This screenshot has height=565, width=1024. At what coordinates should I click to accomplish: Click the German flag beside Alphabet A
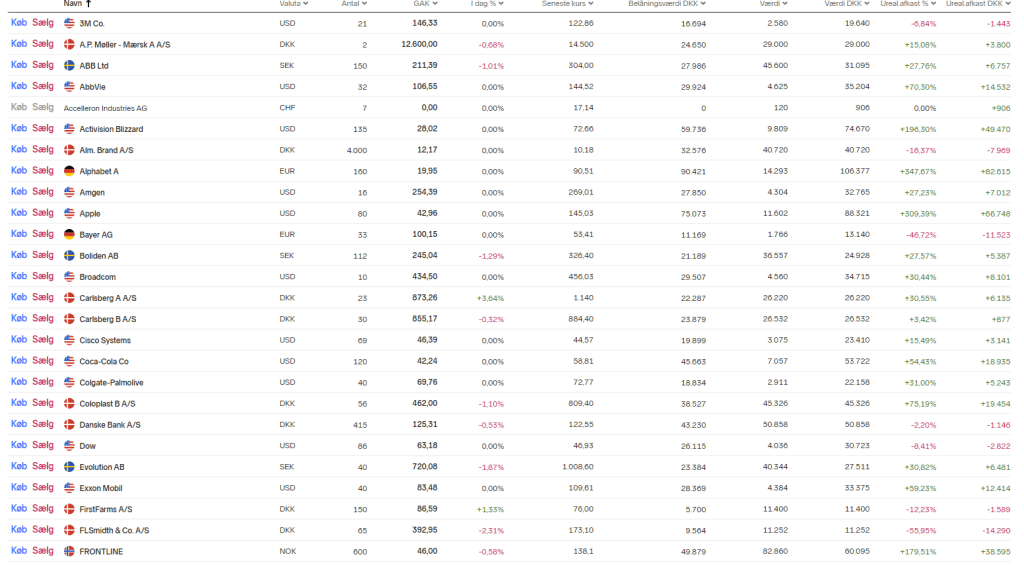pos(69,171)
